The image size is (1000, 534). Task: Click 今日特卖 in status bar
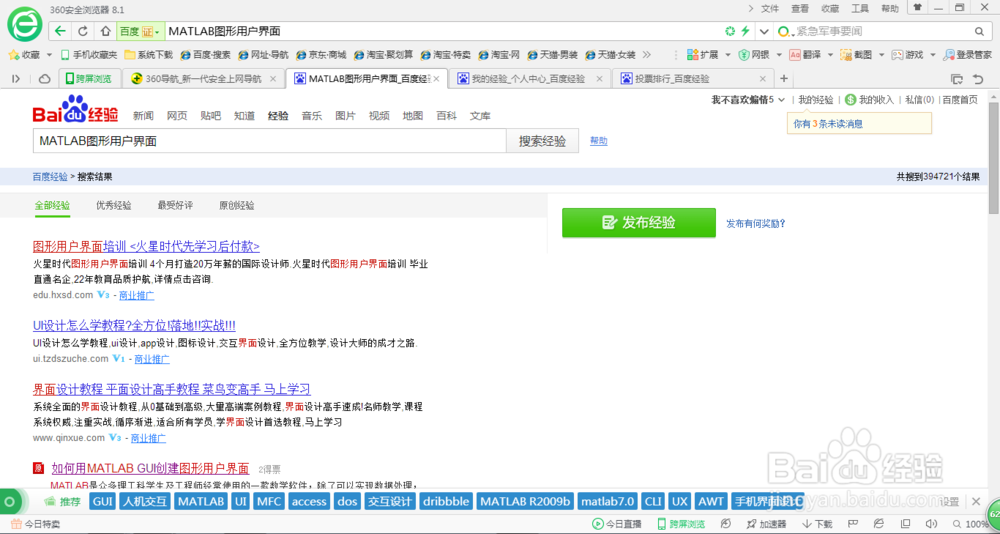click(36, 524)
